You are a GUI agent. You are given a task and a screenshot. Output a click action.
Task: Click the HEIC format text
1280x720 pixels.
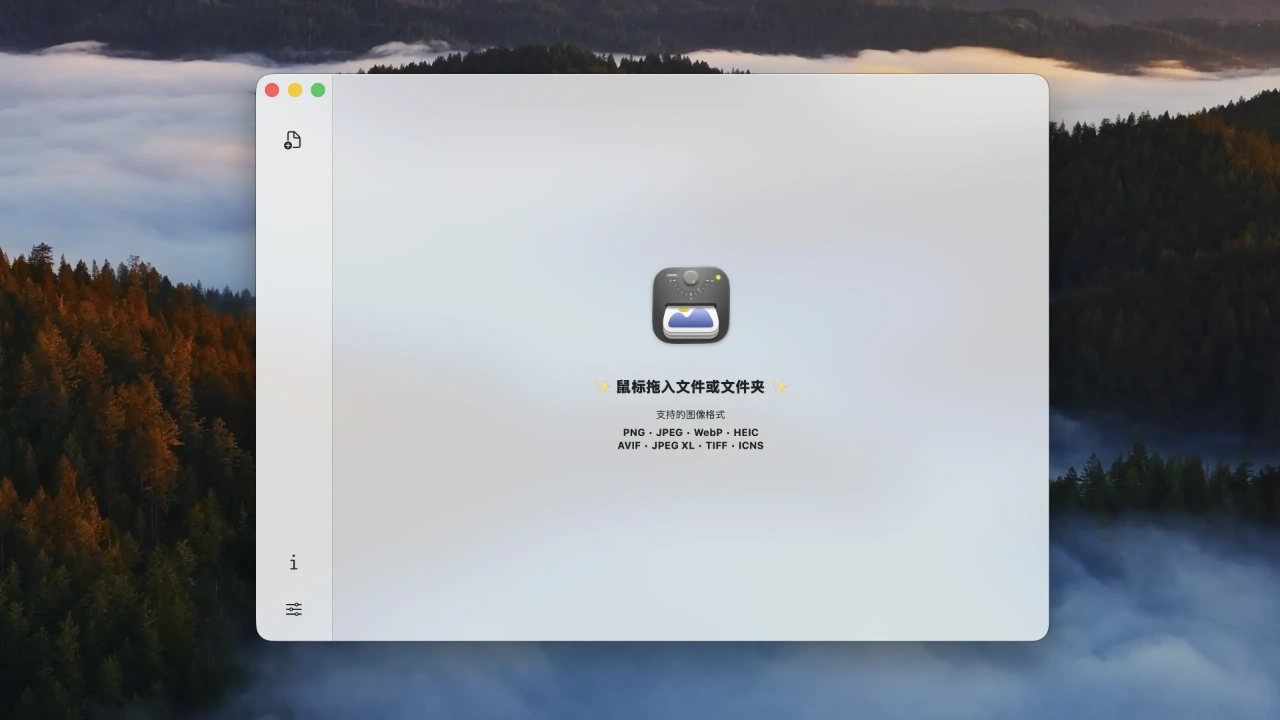tap(746, 433)
